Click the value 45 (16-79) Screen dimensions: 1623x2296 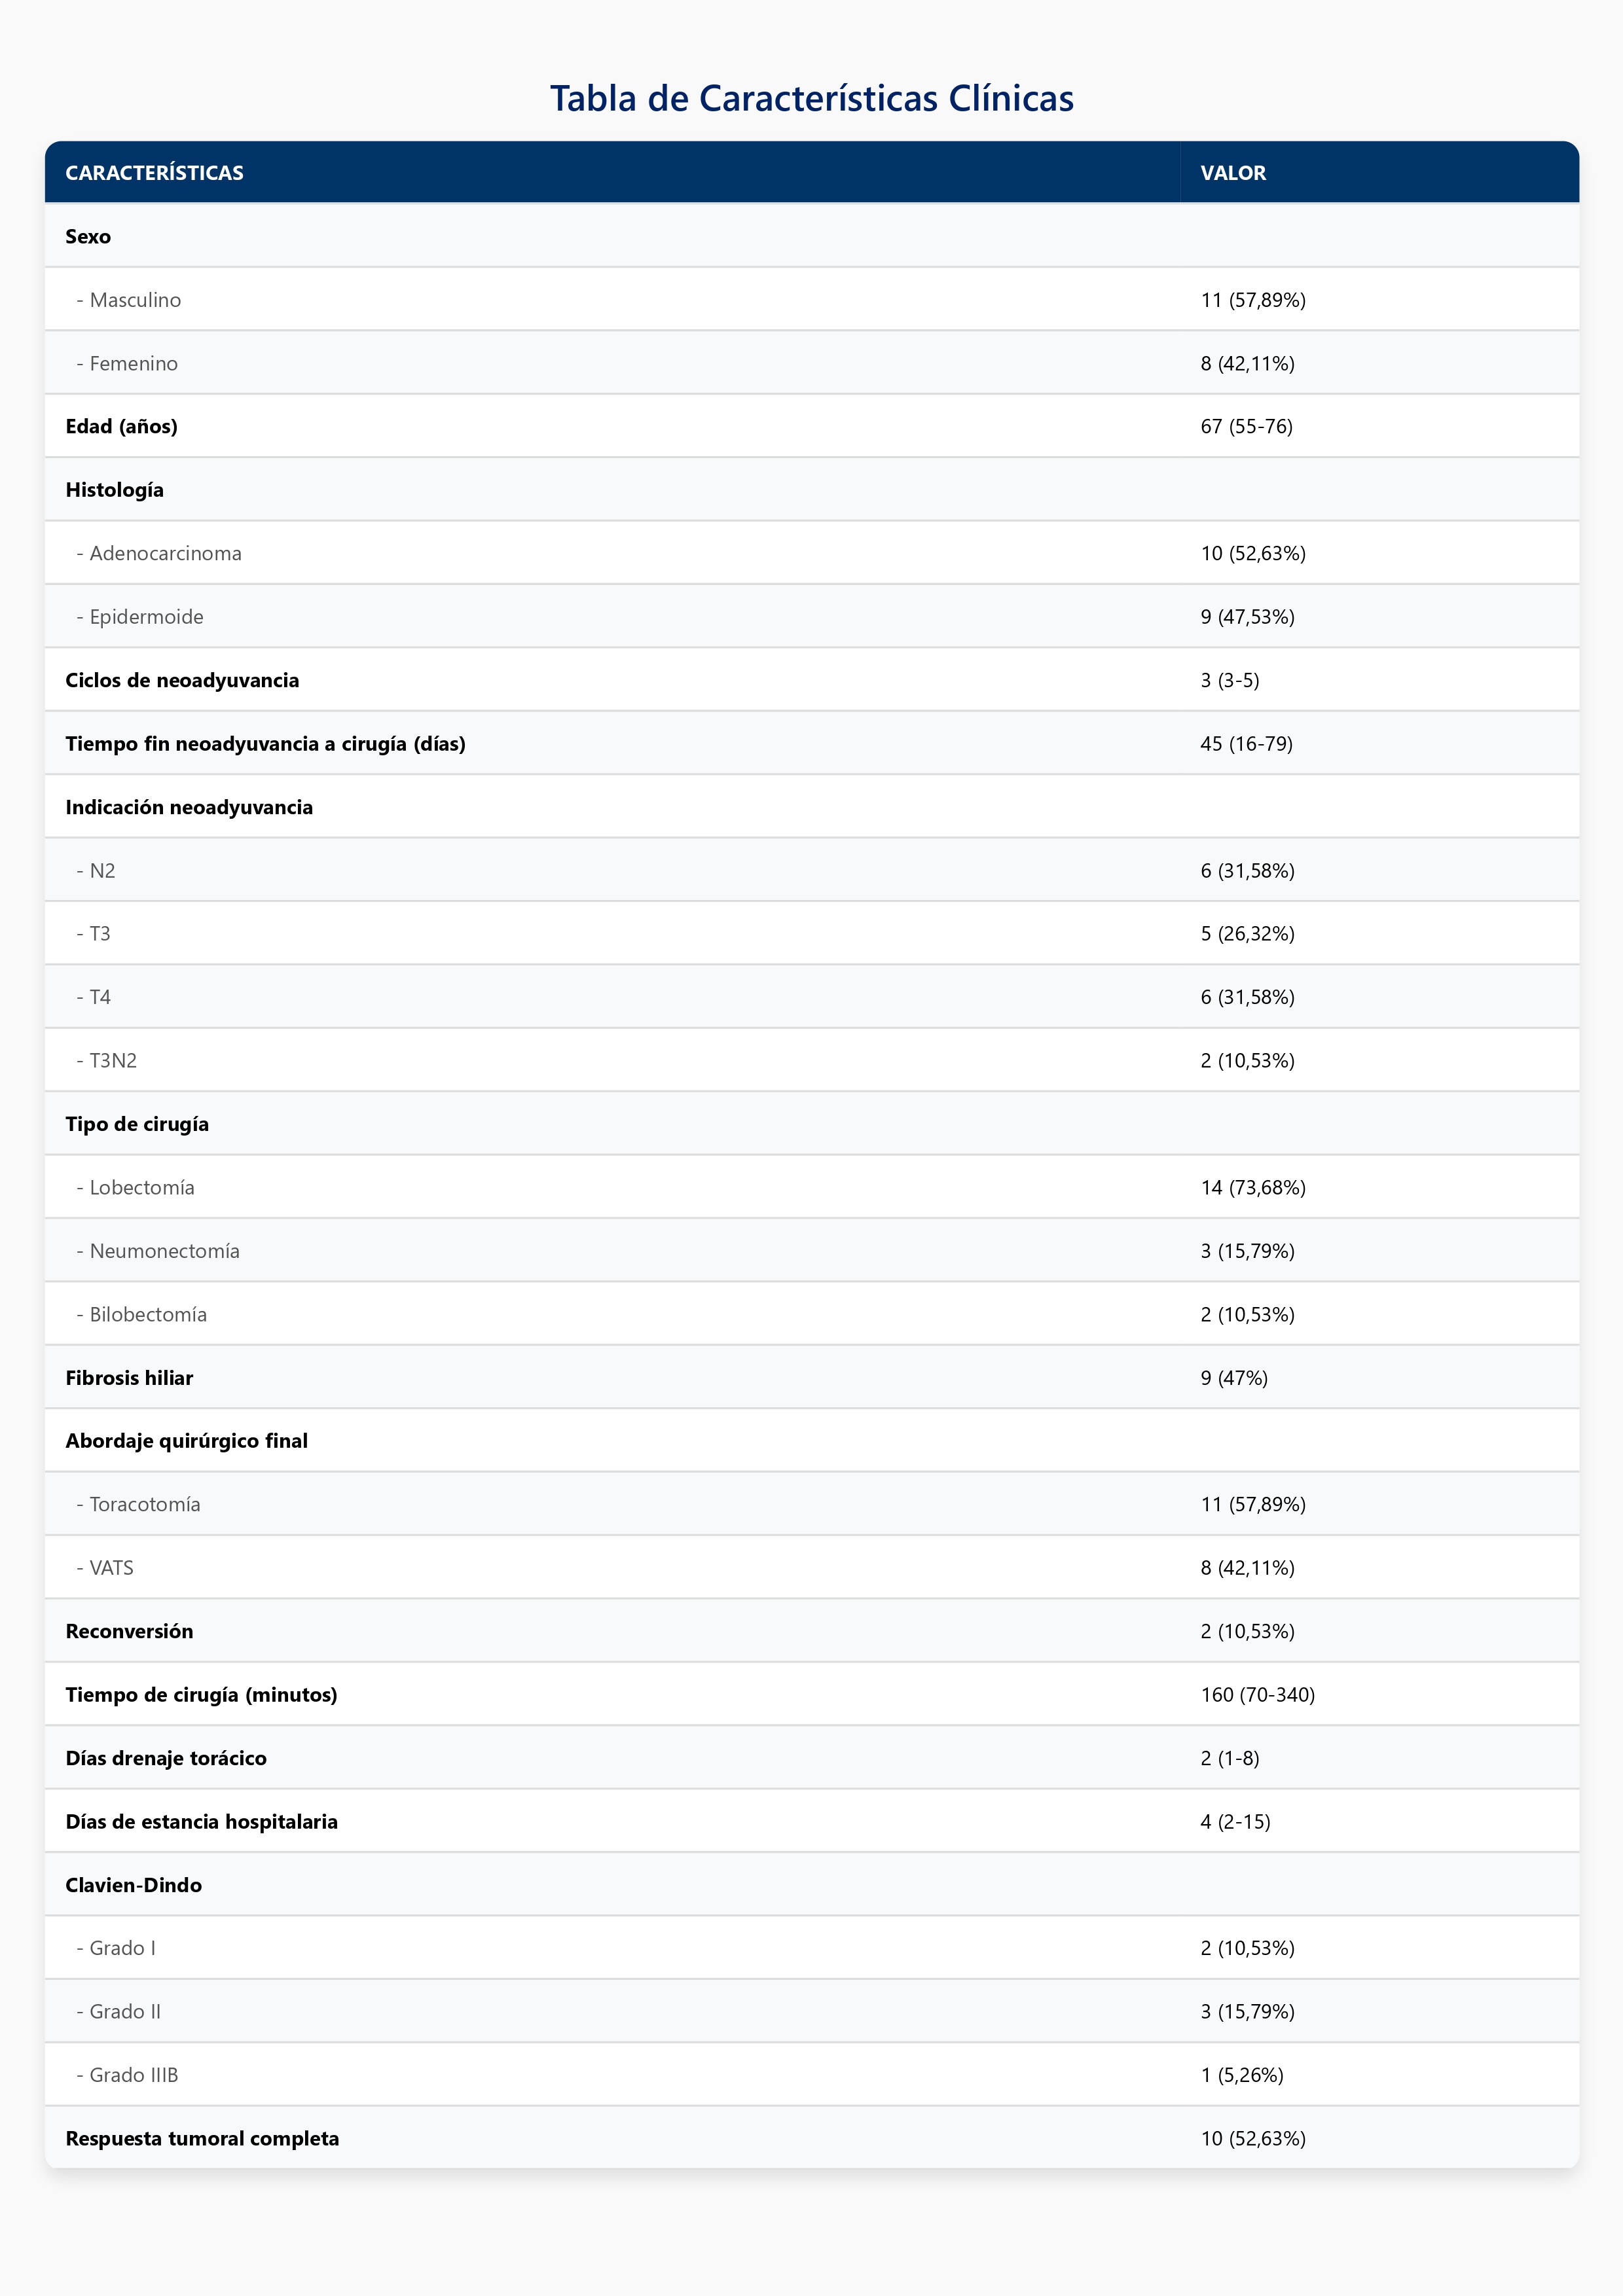pos(1246,744)
